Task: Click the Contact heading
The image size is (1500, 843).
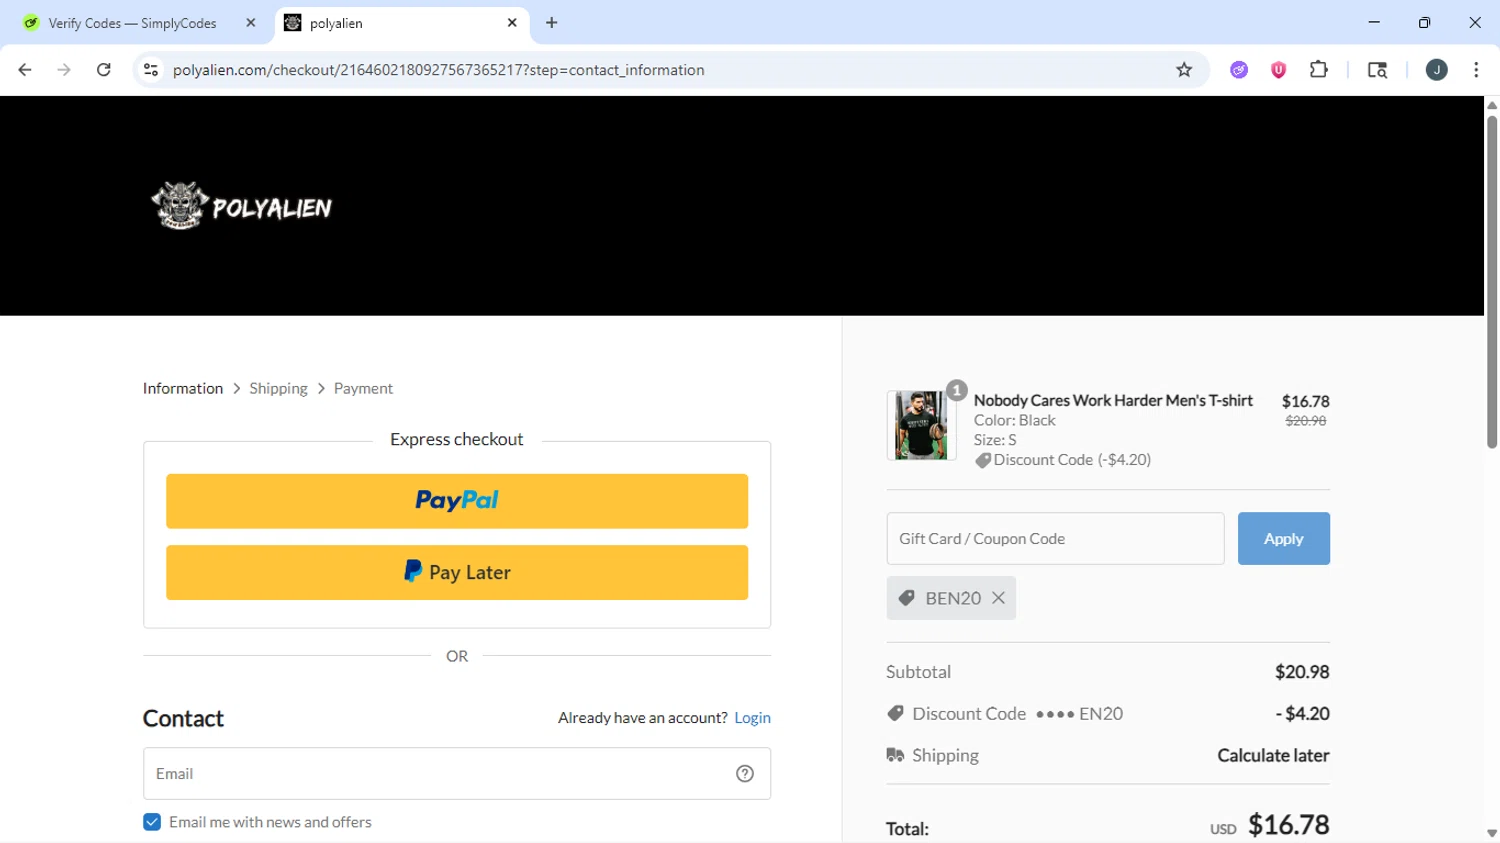Action: [183, 718]
